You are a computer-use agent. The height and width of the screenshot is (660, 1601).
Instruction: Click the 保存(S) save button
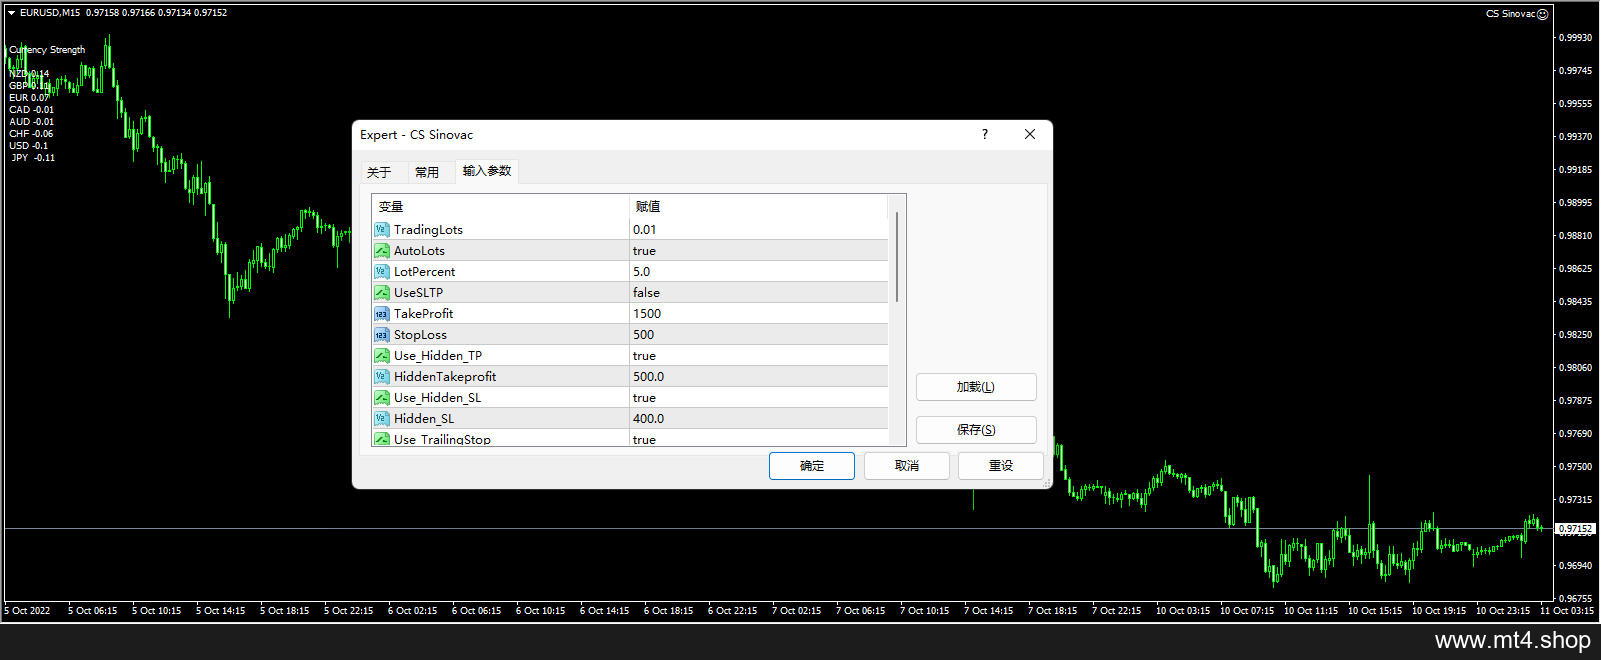point(976,430)
